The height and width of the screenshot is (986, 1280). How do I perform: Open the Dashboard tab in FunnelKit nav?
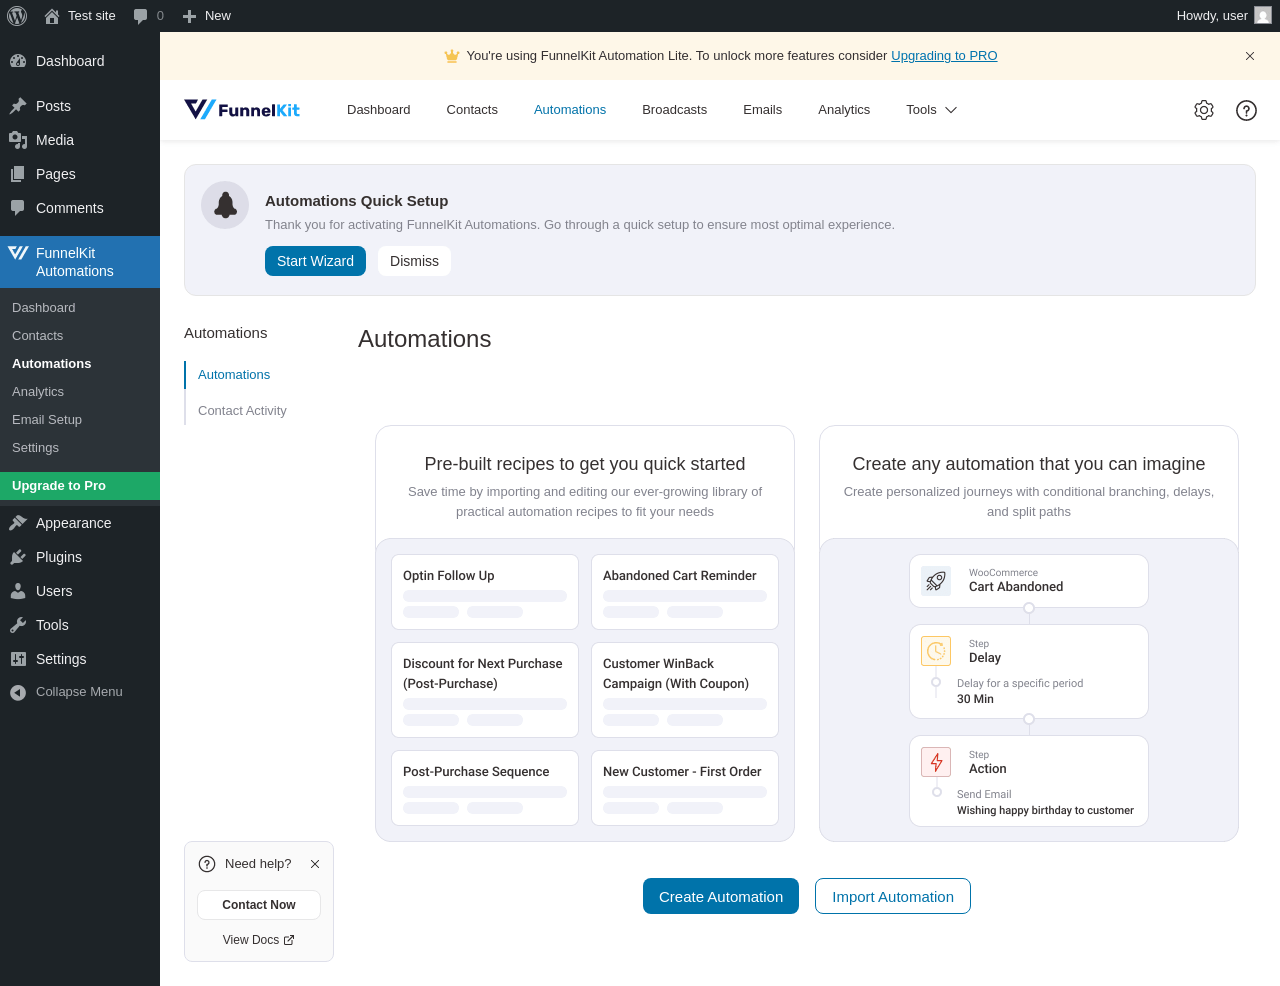tap(379, 110)
